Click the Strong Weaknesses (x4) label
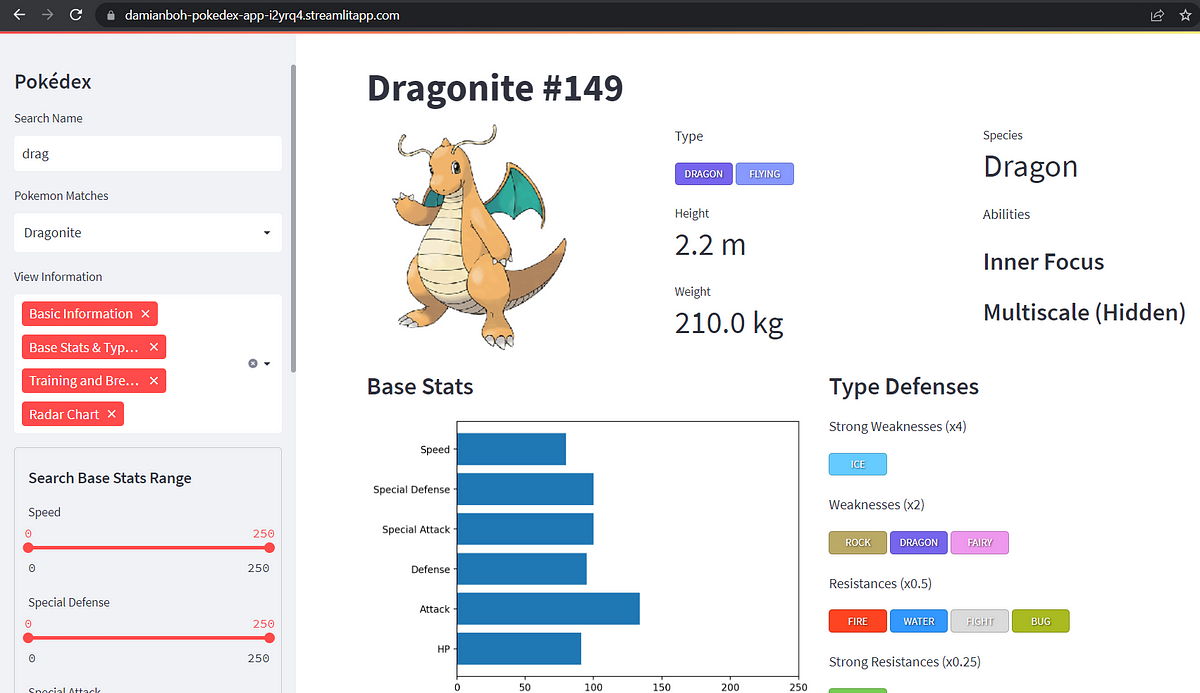The image size is (1200, 693). pyautogui.click(x=897, y=427)
